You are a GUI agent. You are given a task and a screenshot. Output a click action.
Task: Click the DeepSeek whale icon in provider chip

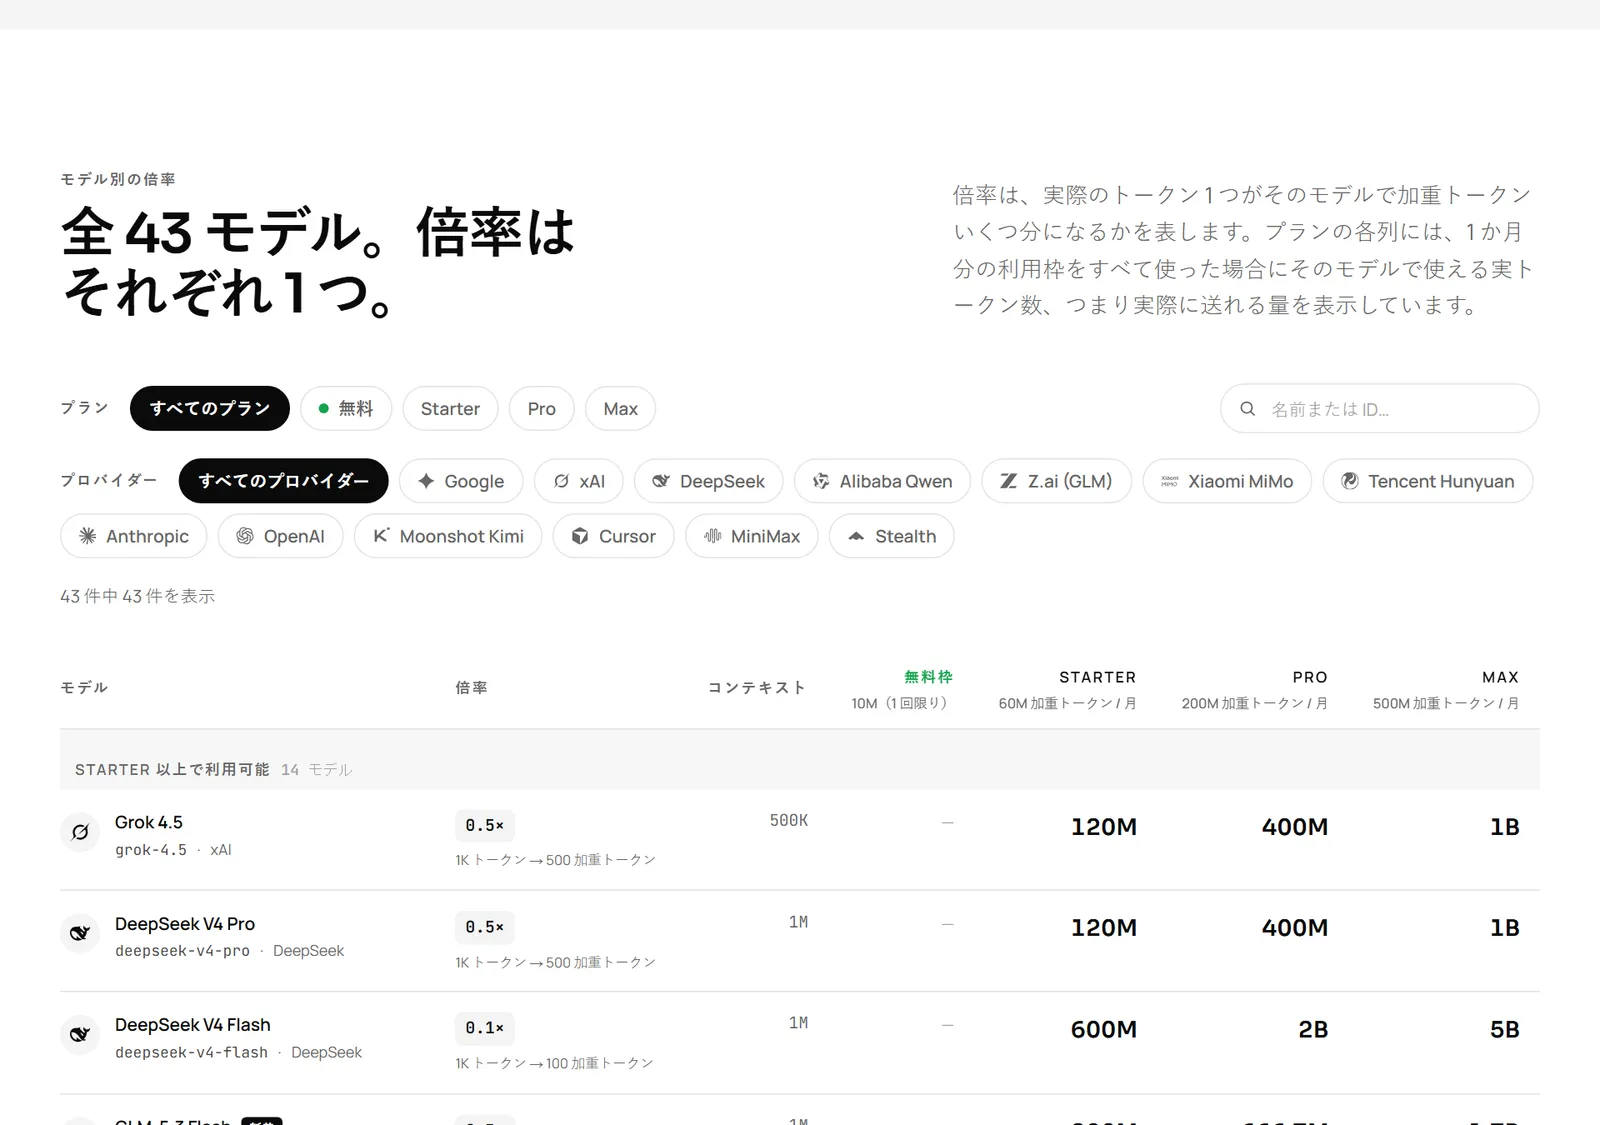661,481
